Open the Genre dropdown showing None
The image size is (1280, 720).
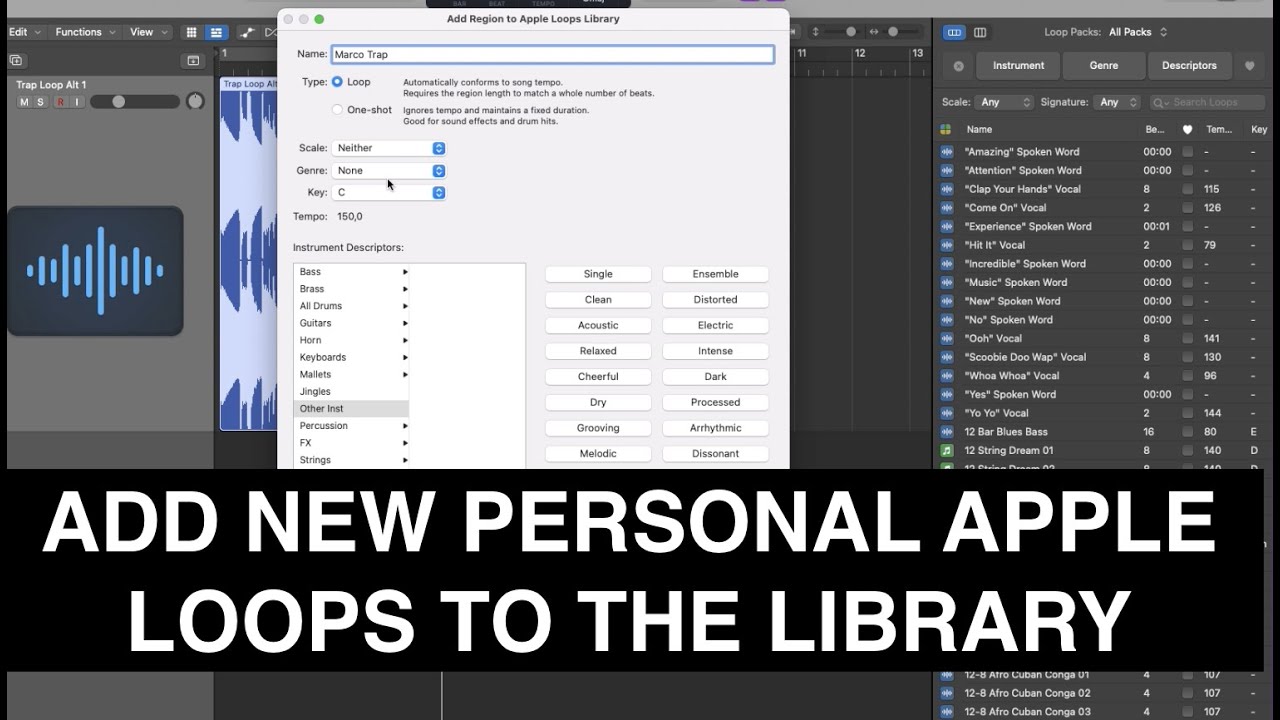point(388,171)
